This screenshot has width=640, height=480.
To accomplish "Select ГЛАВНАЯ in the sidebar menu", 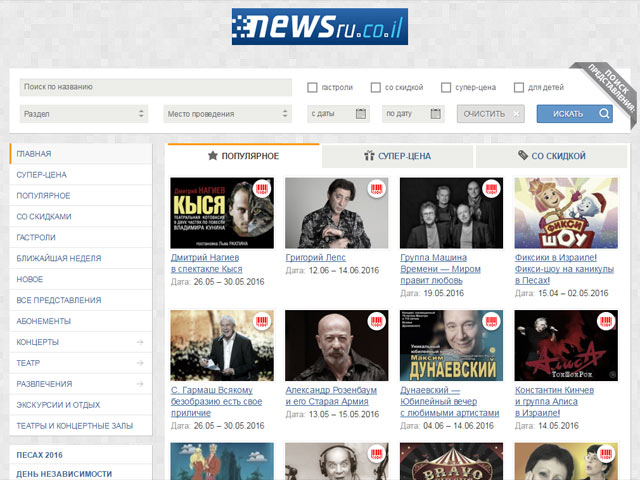I will coord(81,154).
